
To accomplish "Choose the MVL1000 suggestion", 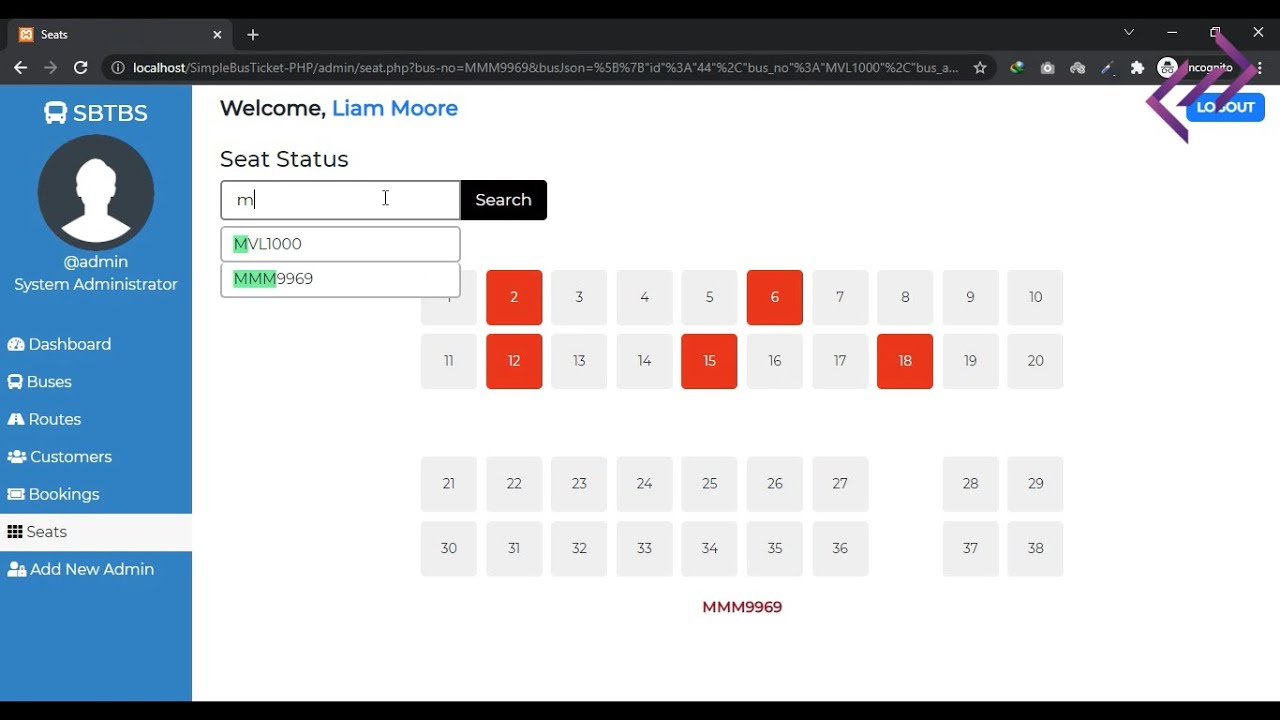I will (340, 244).
